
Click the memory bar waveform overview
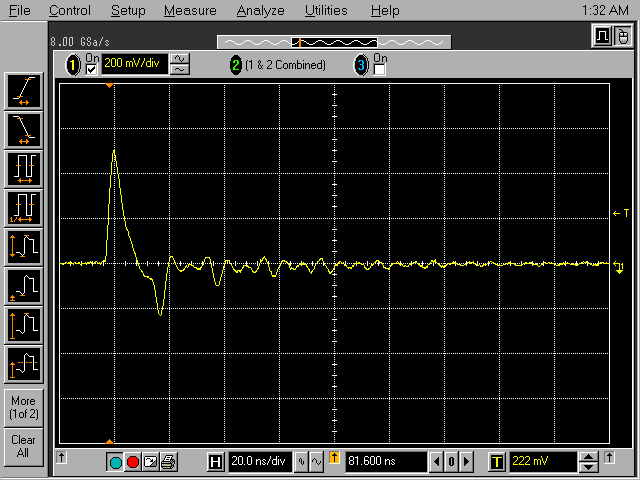pos(334,42)
